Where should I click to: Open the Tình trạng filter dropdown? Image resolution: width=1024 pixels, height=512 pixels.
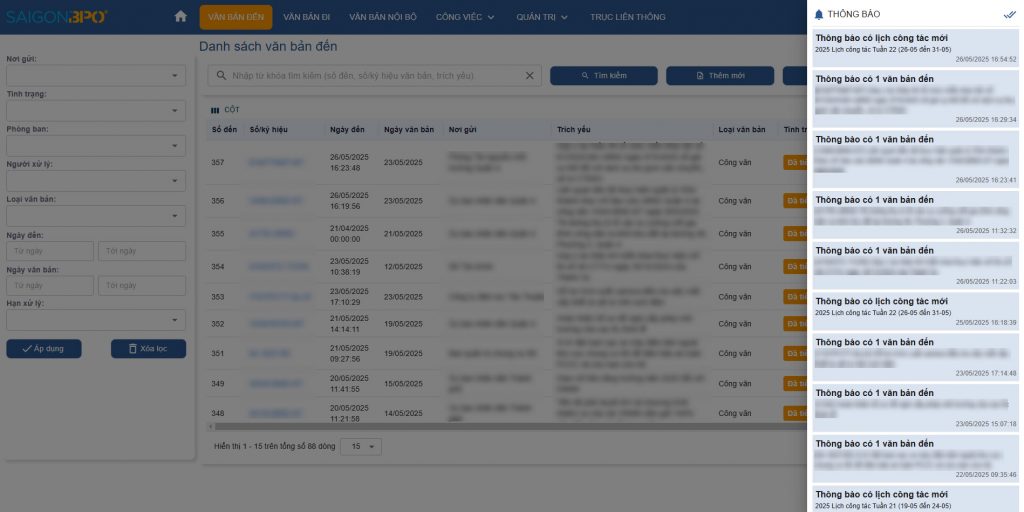(x=96, y=111)
